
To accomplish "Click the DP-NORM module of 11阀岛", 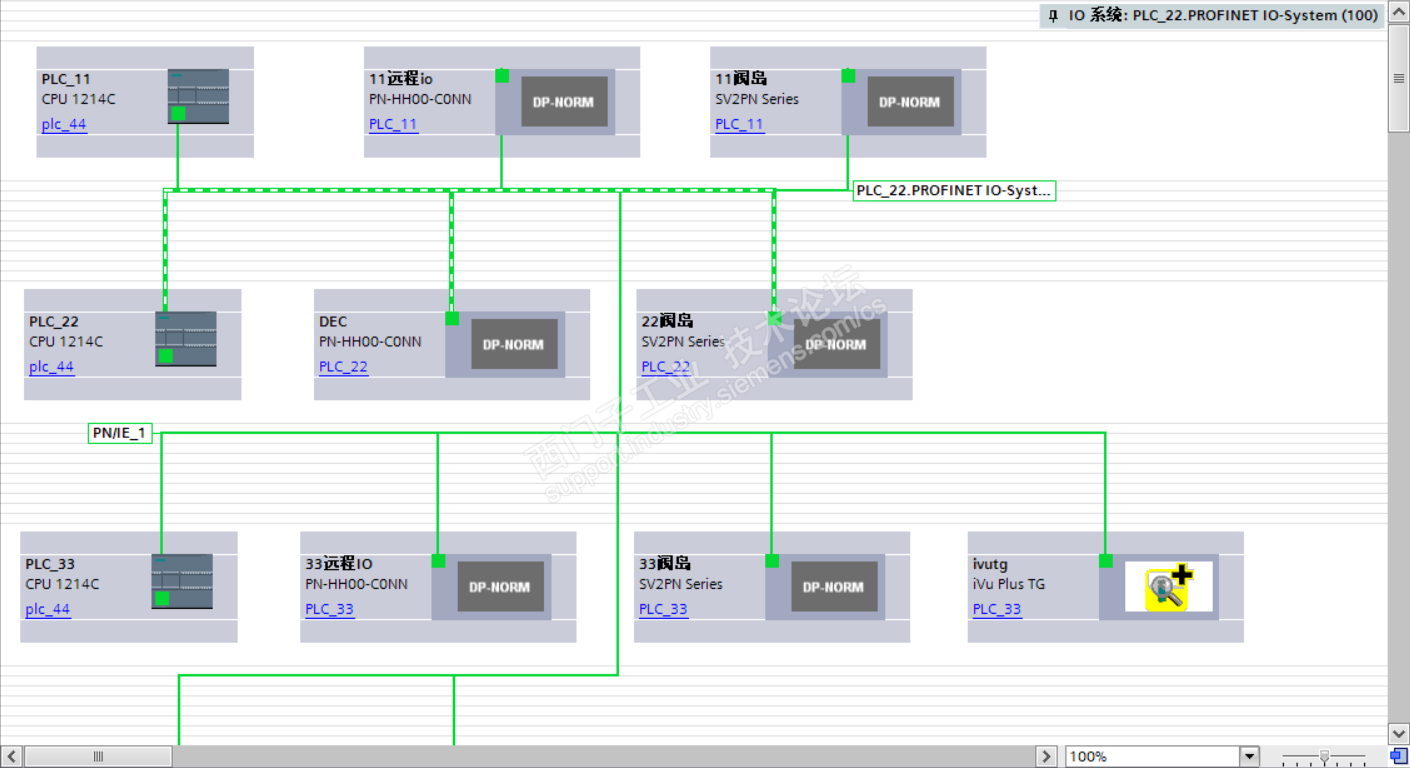I will (910, 102).
